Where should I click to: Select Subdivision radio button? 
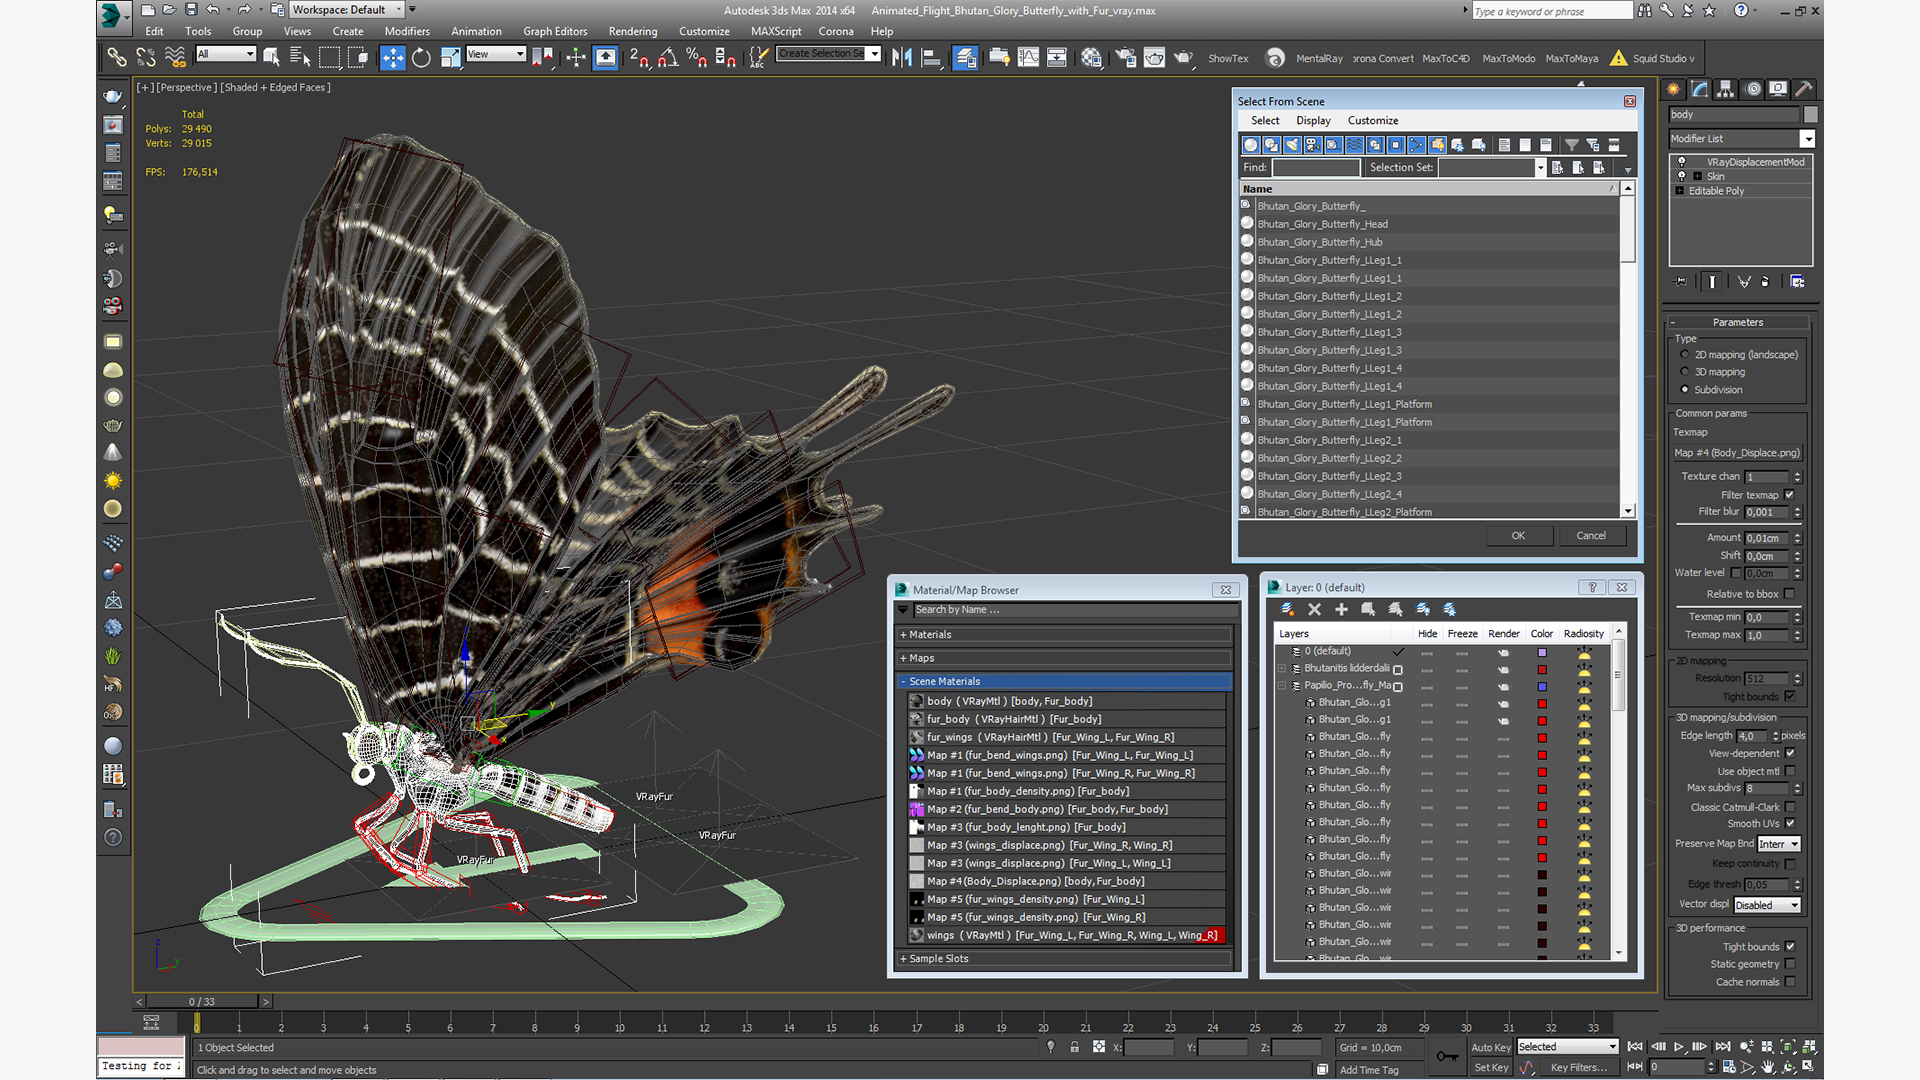[x=1685, y=390]
